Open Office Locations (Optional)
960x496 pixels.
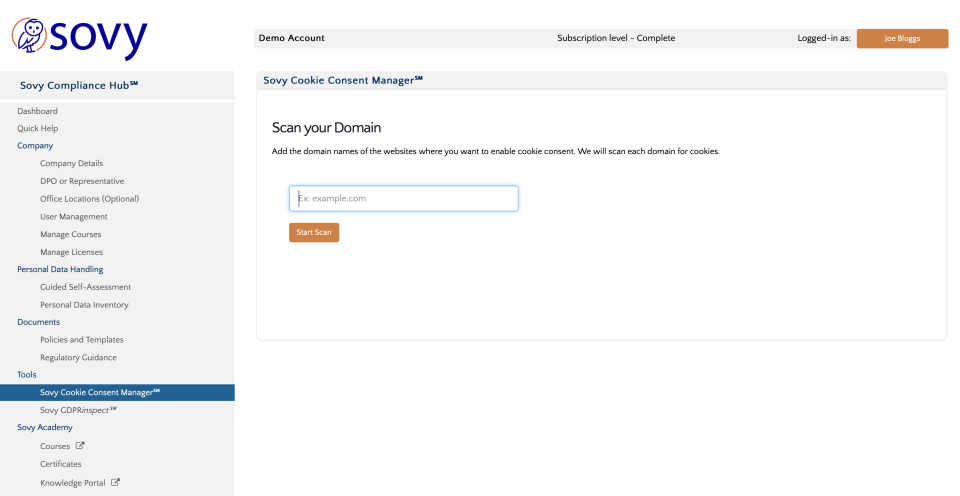point(89,199)
